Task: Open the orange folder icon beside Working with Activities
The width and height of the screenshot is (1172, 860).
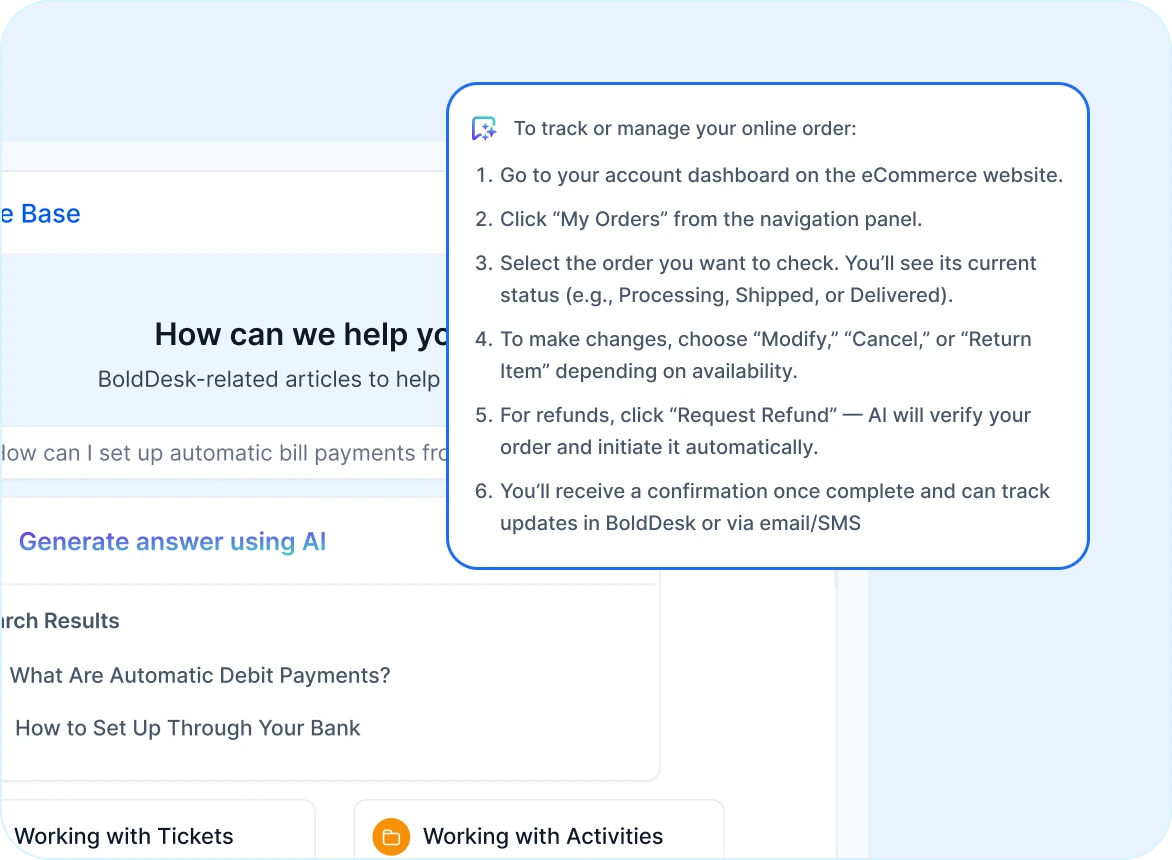Action: 390,836
